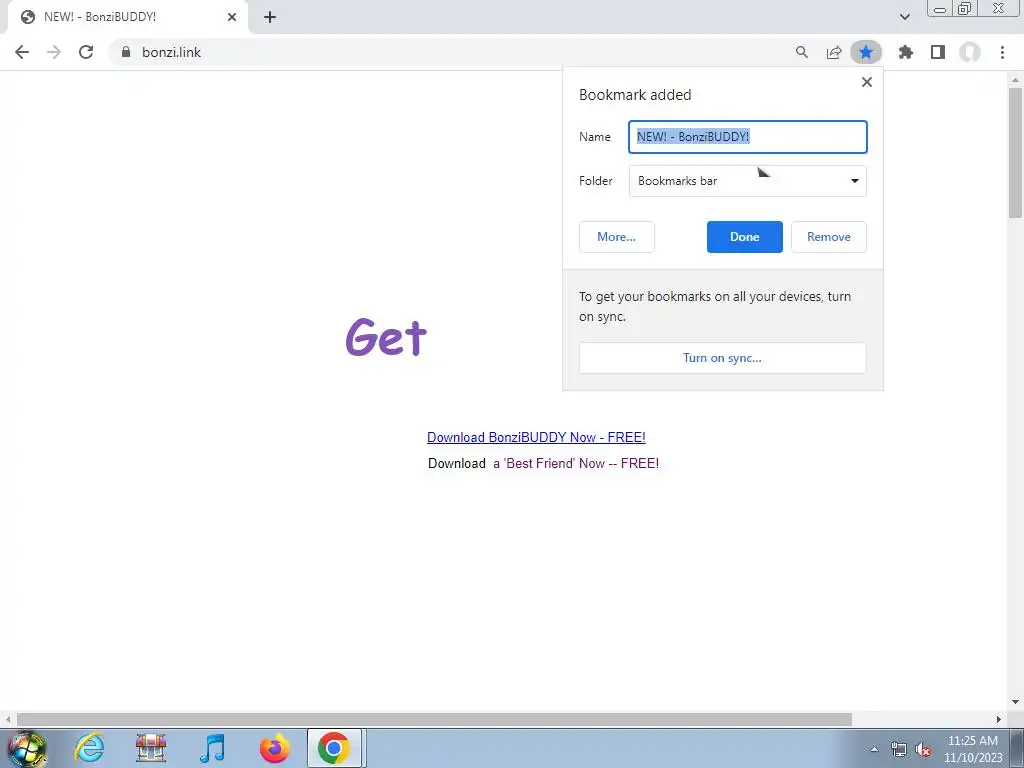The width and height of the screenshot is (1024, 768).
Task: Click the scroll left arrow
Action: (x=8, y=720)
